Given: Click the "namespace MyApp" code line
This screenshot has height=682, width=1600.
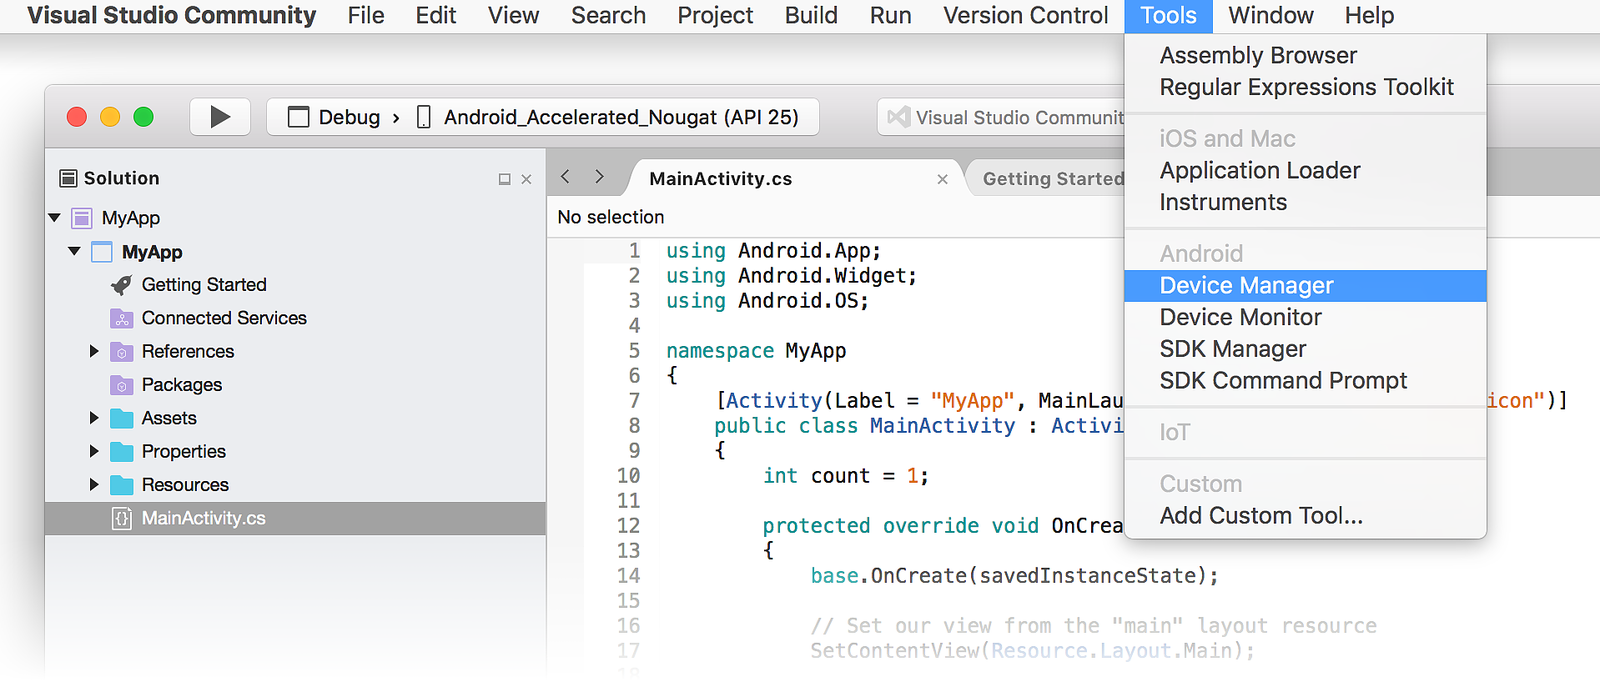Looking at the screenshot, I should 756,351.
